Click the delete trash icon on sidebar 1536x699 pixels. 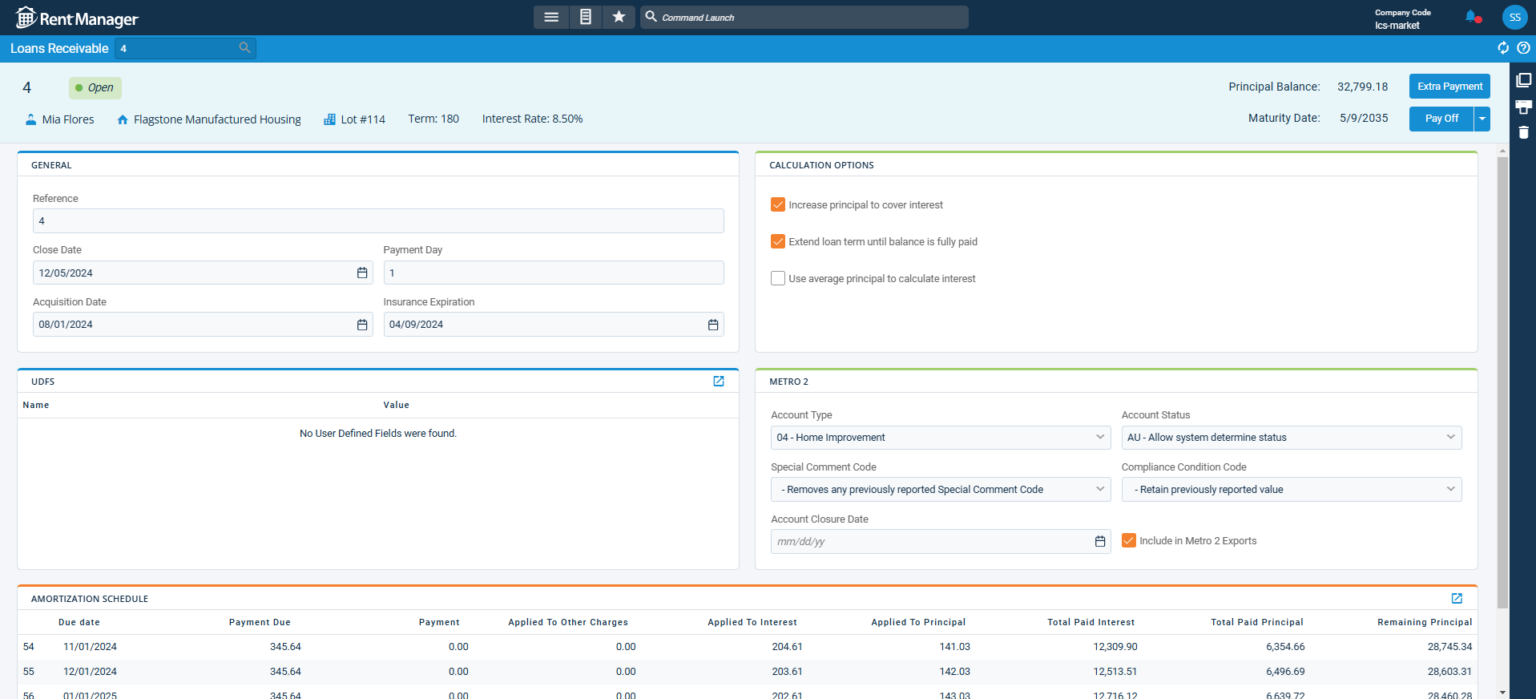pos(1523,132)
